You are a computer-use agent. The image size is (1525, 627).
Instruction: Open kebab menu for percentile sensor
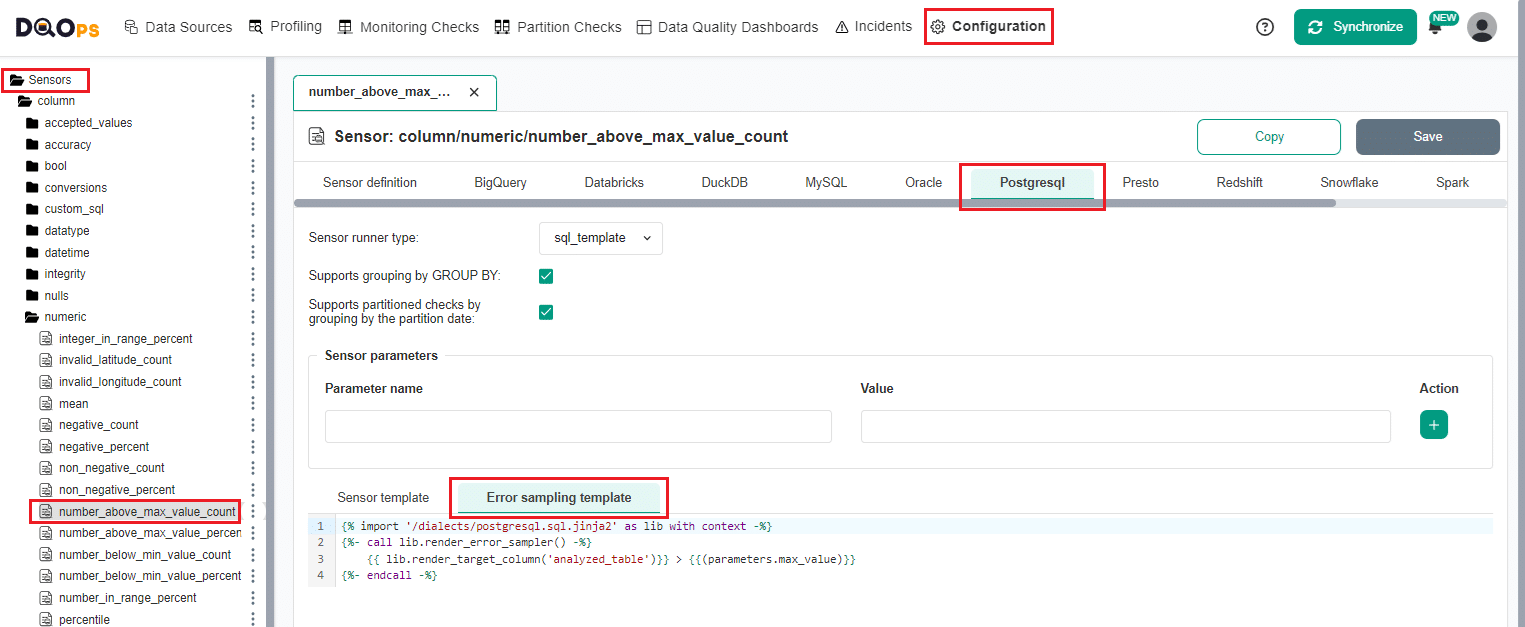coord(253,620)
